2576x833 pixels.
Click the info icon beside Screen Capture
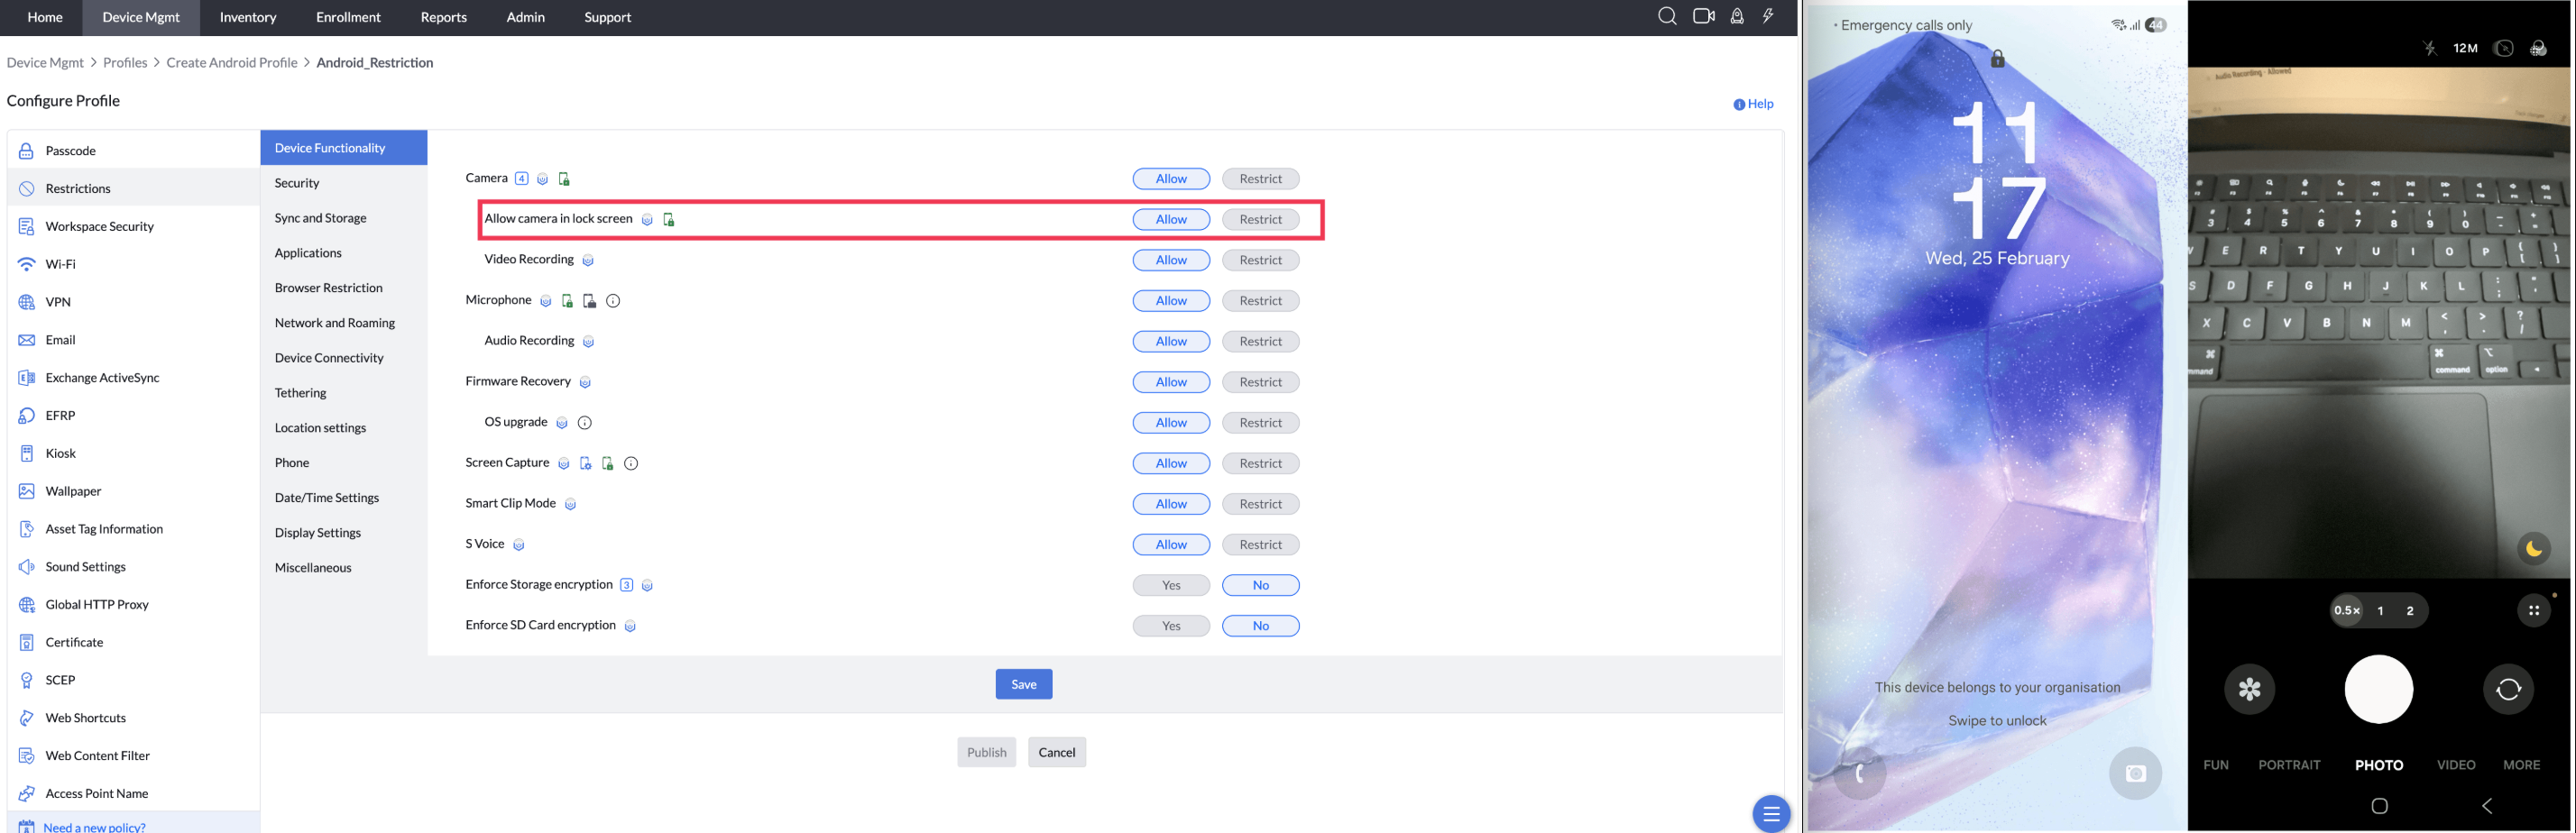pyautogui.click(x=631, y=463)
